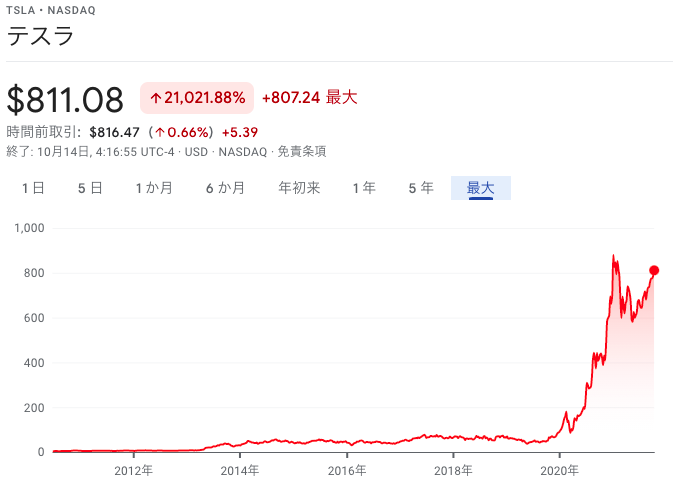
Task: Open the 免責条項 disclaimer link
Action: pos(302,152)
